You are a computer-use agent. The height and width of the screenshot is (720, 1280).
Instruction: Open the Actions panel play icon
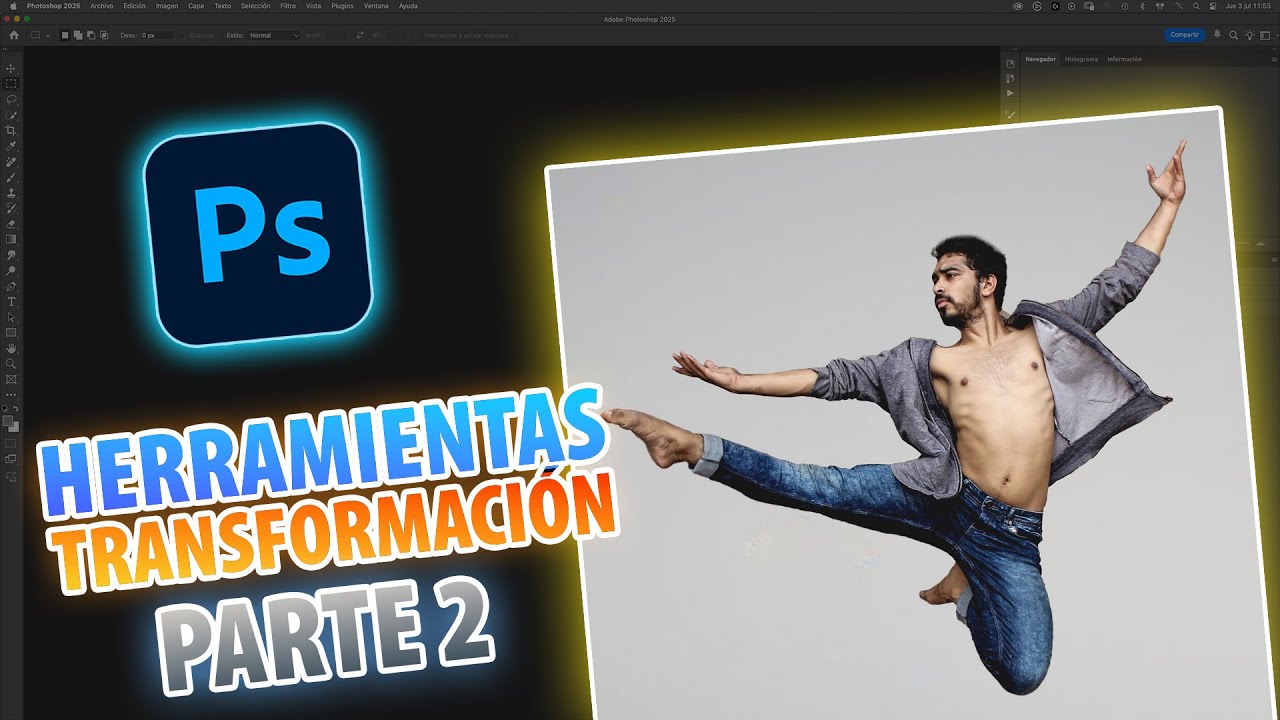tap(1010, 93)
